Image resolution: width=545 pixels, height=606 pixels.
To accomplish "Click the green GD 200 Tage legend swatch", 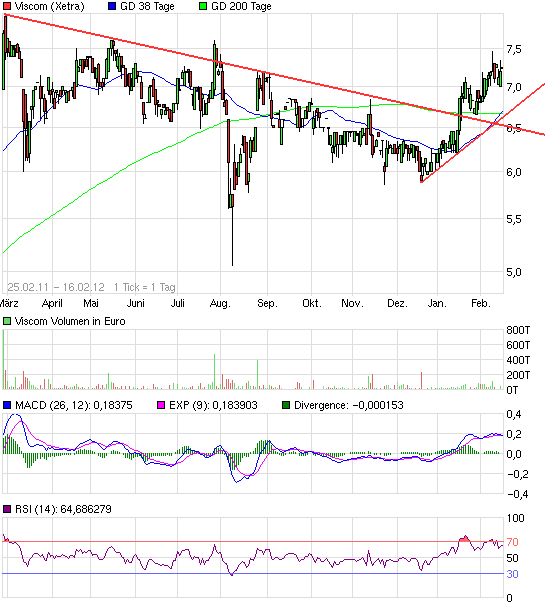I will click(x=203, y=6).
